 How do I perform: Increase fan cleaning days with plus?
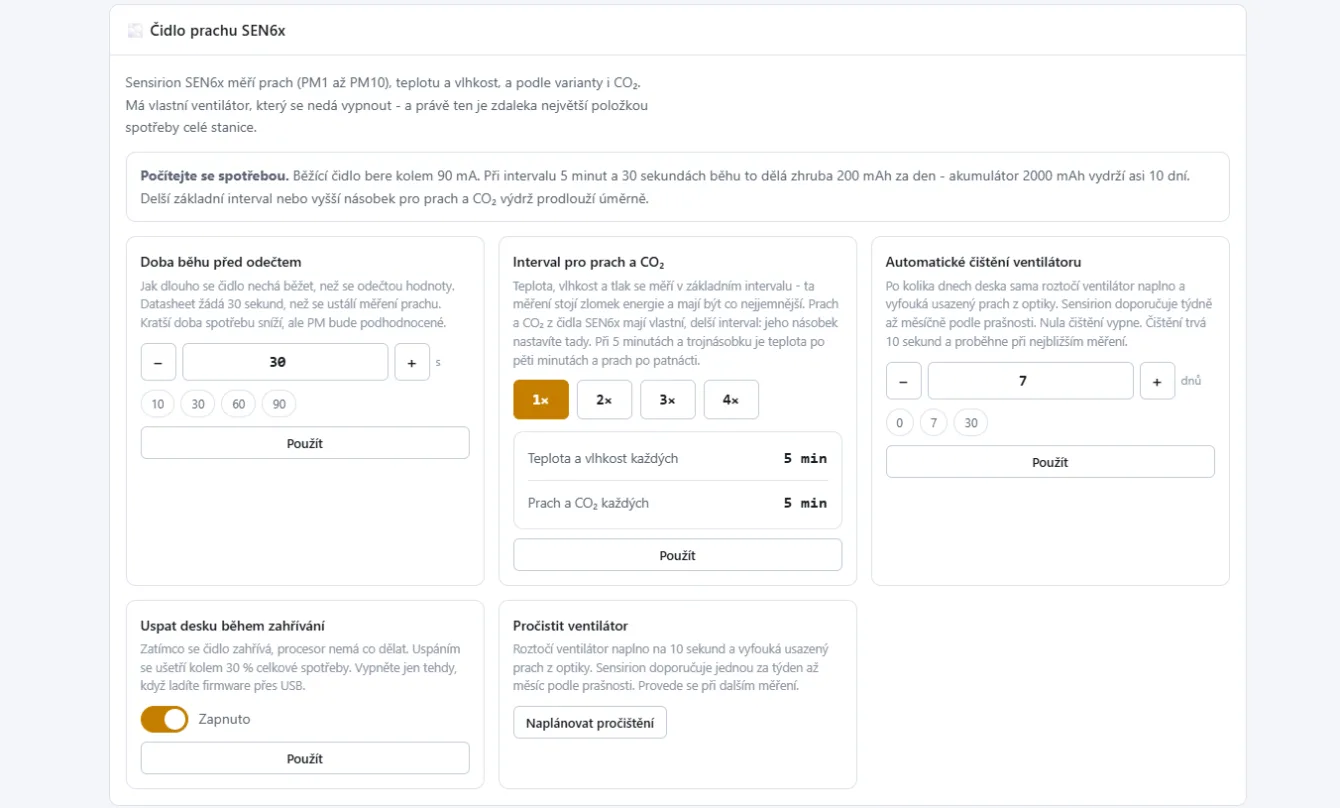[1158, 381]
